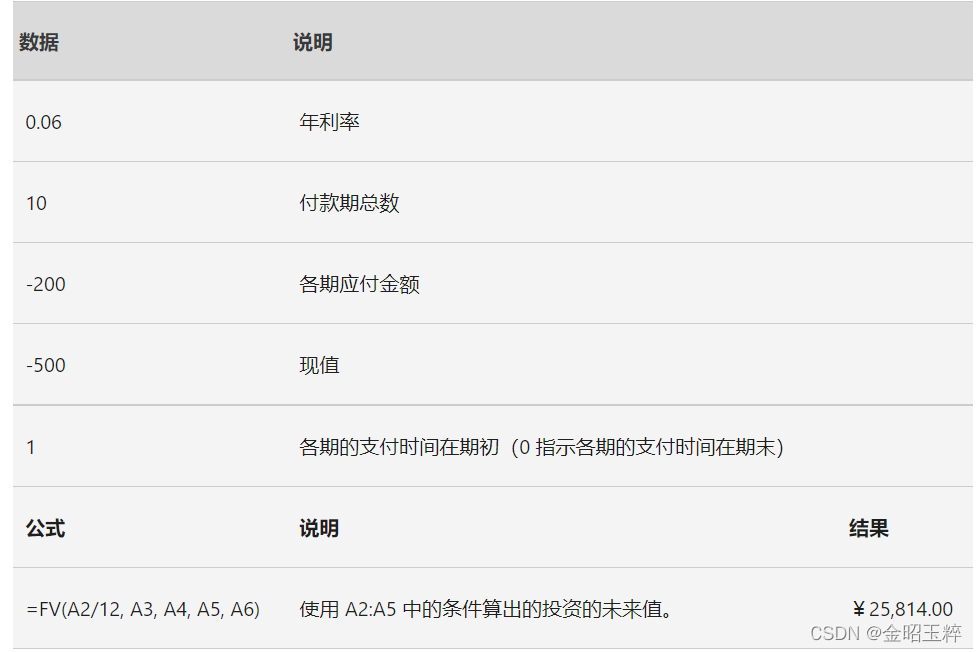Select the -200 data cell
Screen dimensions: 977x652
46,284
